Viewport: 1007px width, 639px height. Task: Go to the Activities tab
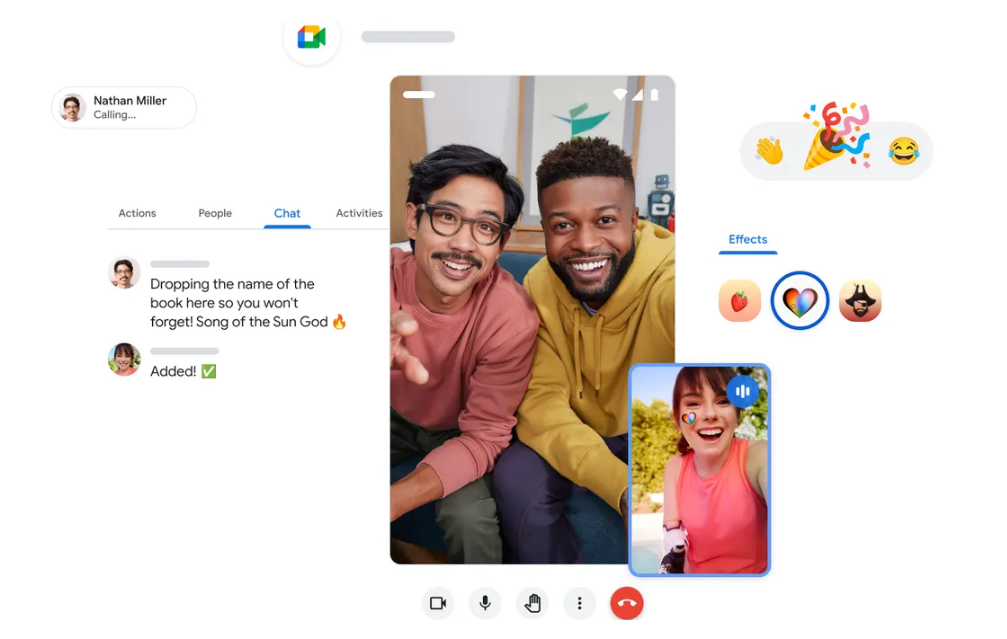[359, 213]
